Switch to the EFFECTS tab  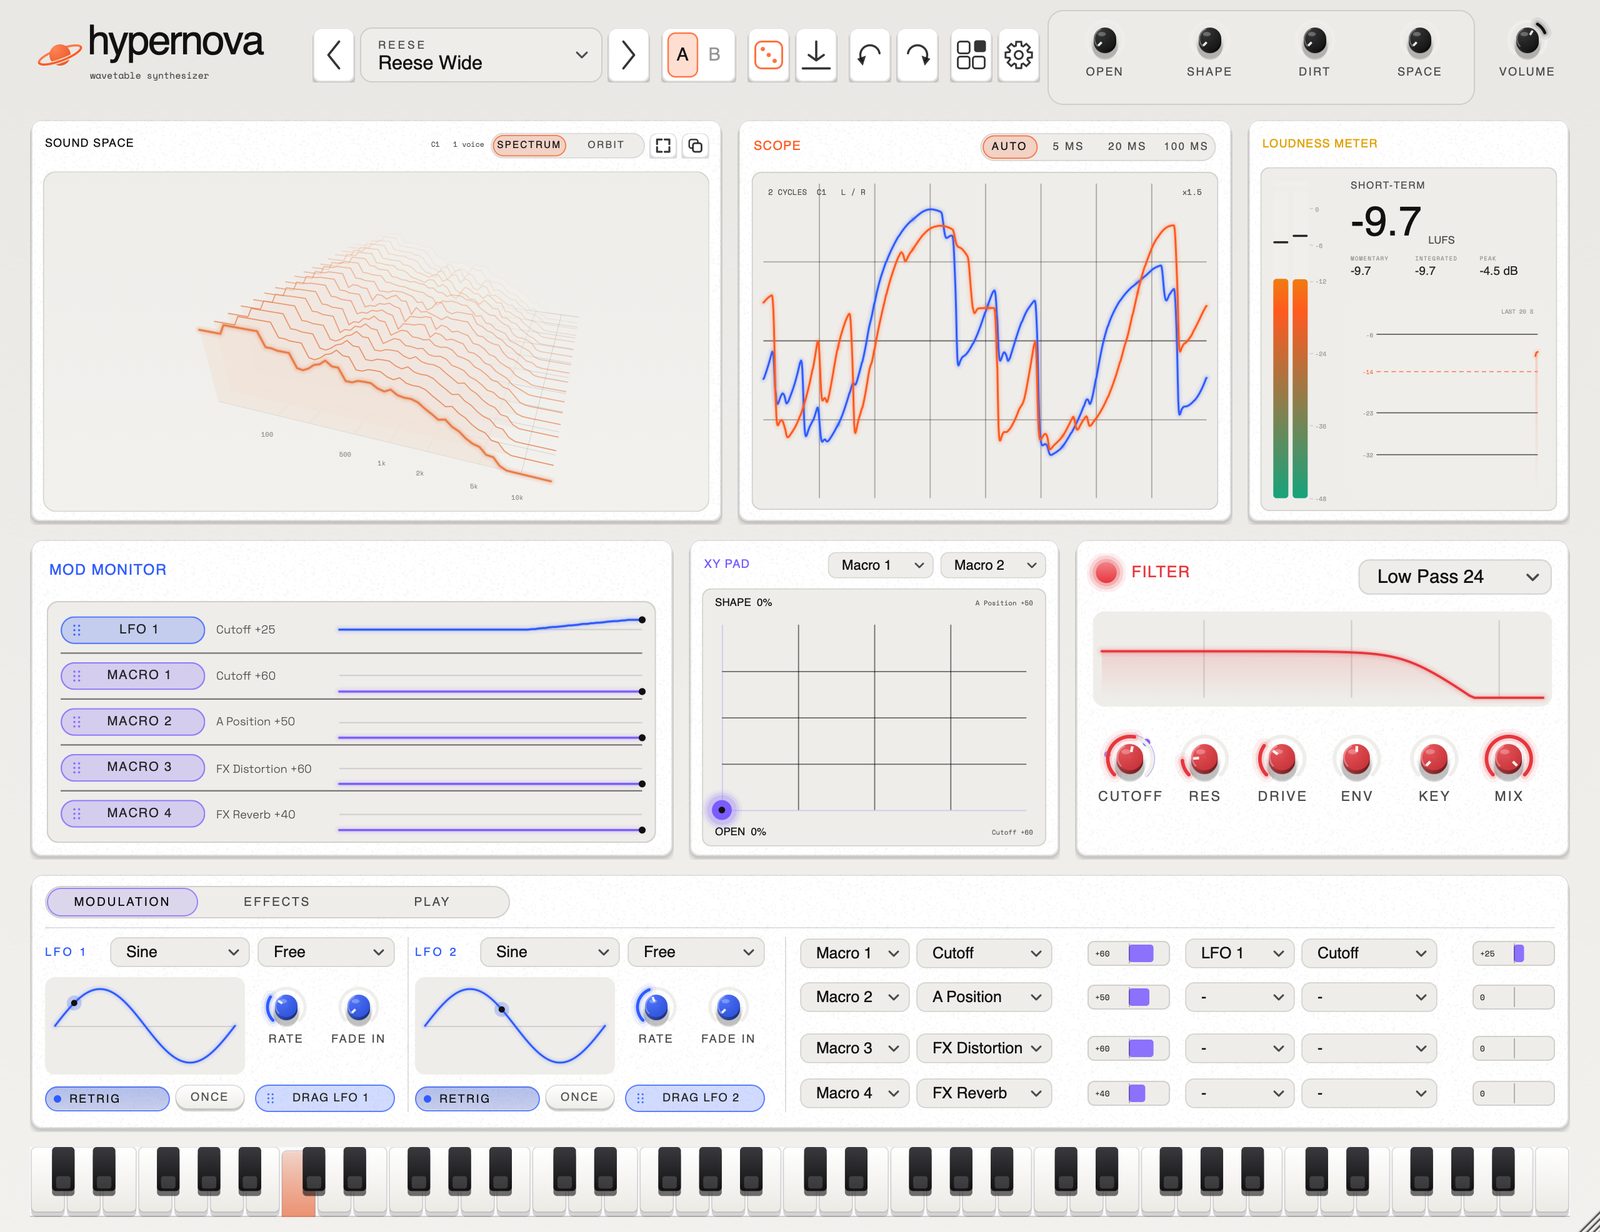click(x=277, y=902)
